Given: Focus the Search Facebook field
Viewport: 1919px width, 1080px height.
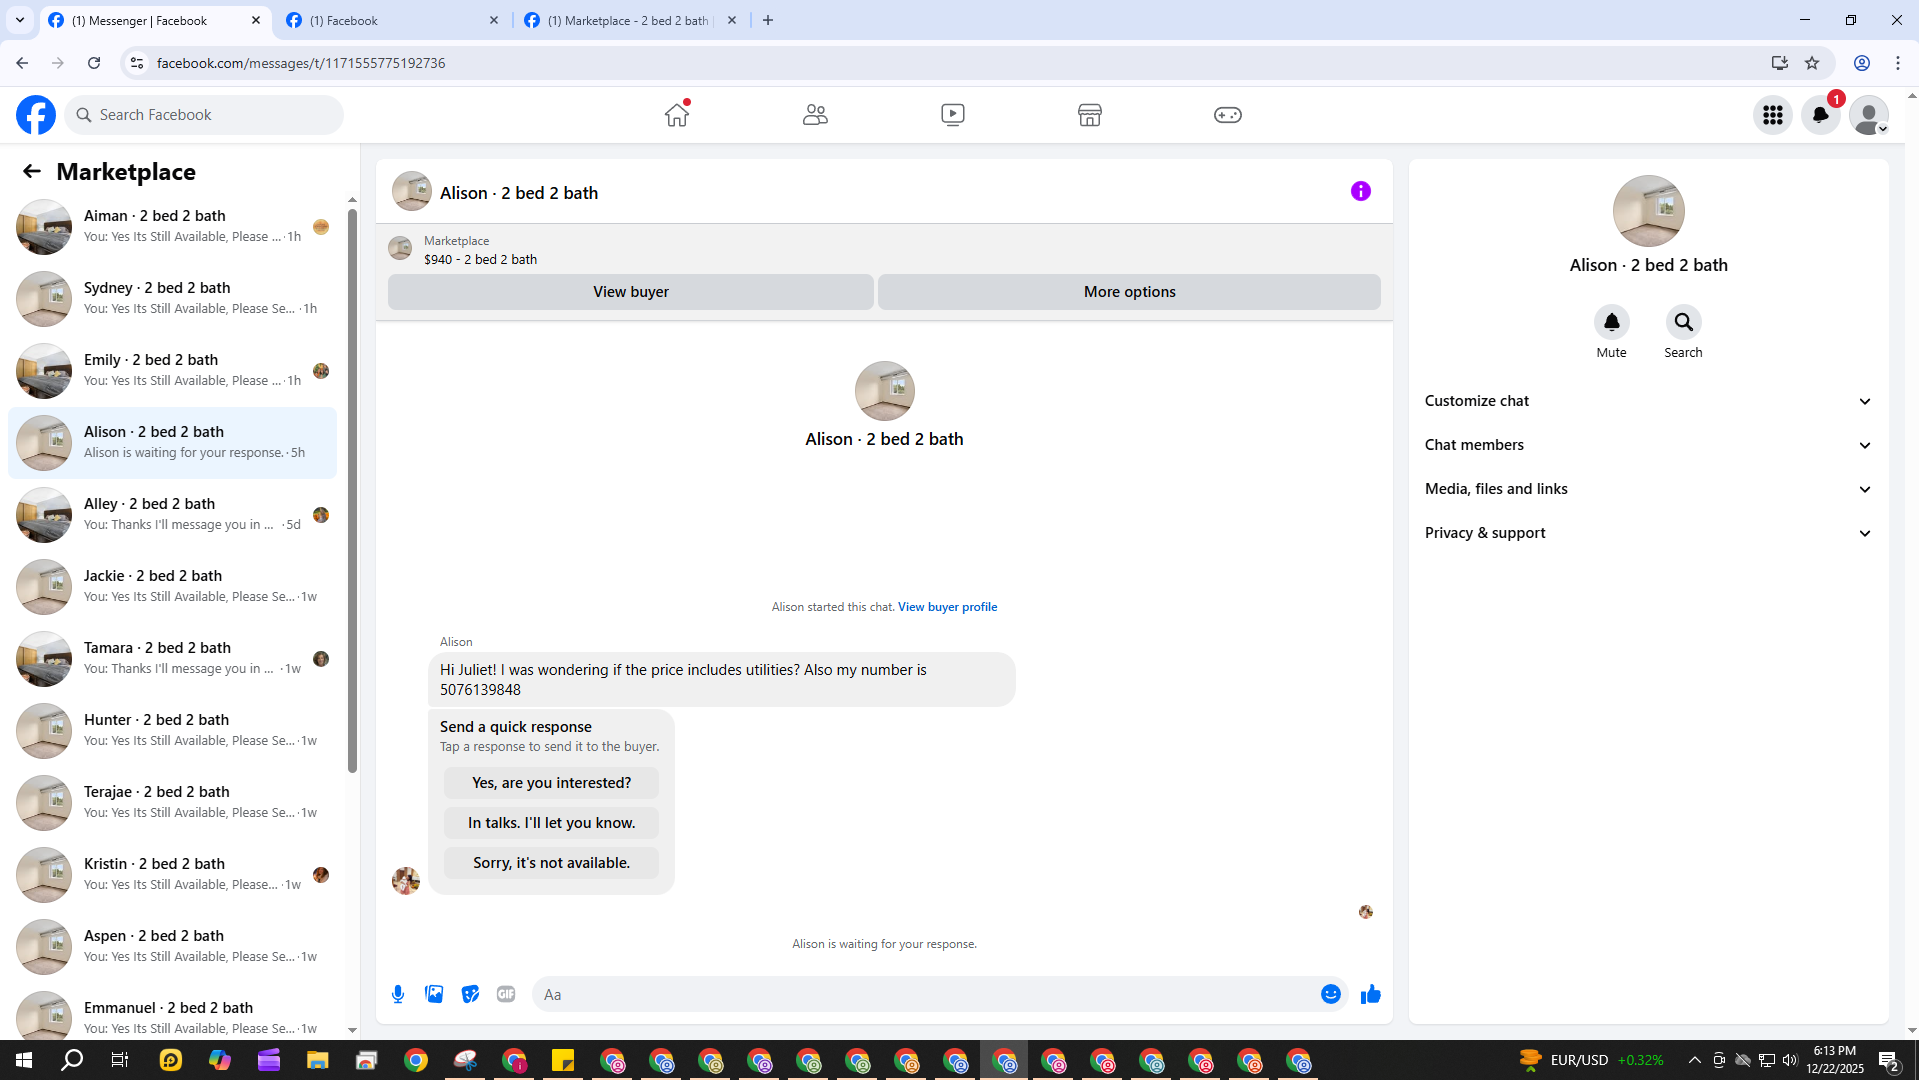Looking at the screenshot, I should coord(204,115).
